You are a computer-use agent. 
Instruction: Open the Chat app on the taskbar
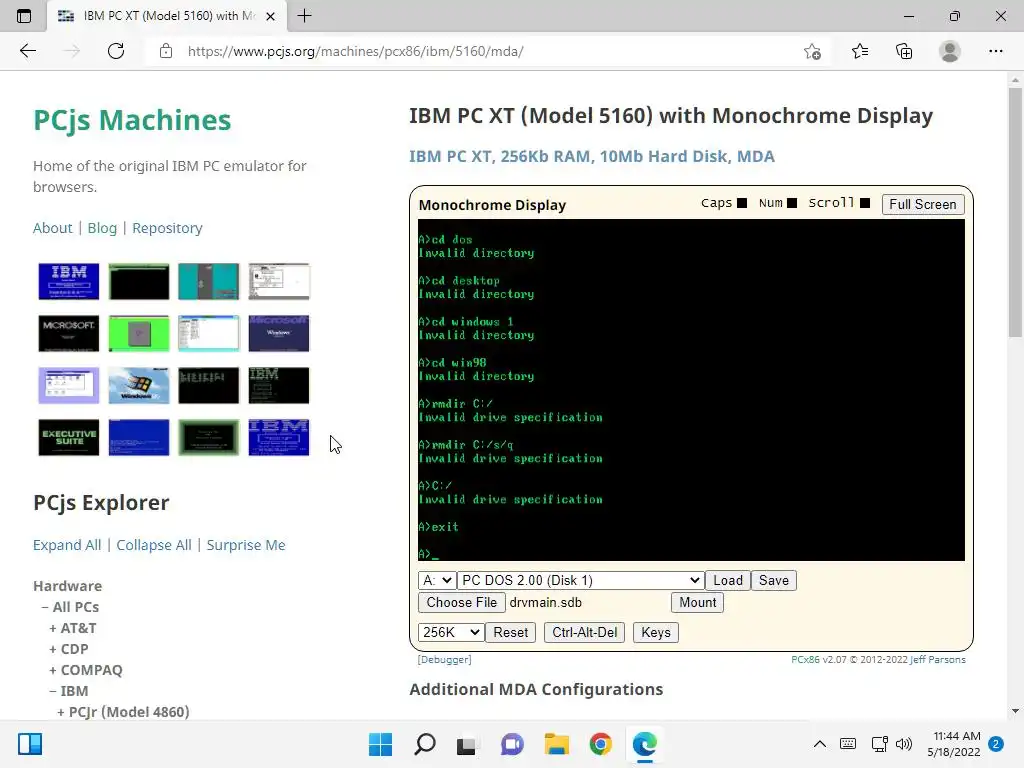(x=512, y=744)
